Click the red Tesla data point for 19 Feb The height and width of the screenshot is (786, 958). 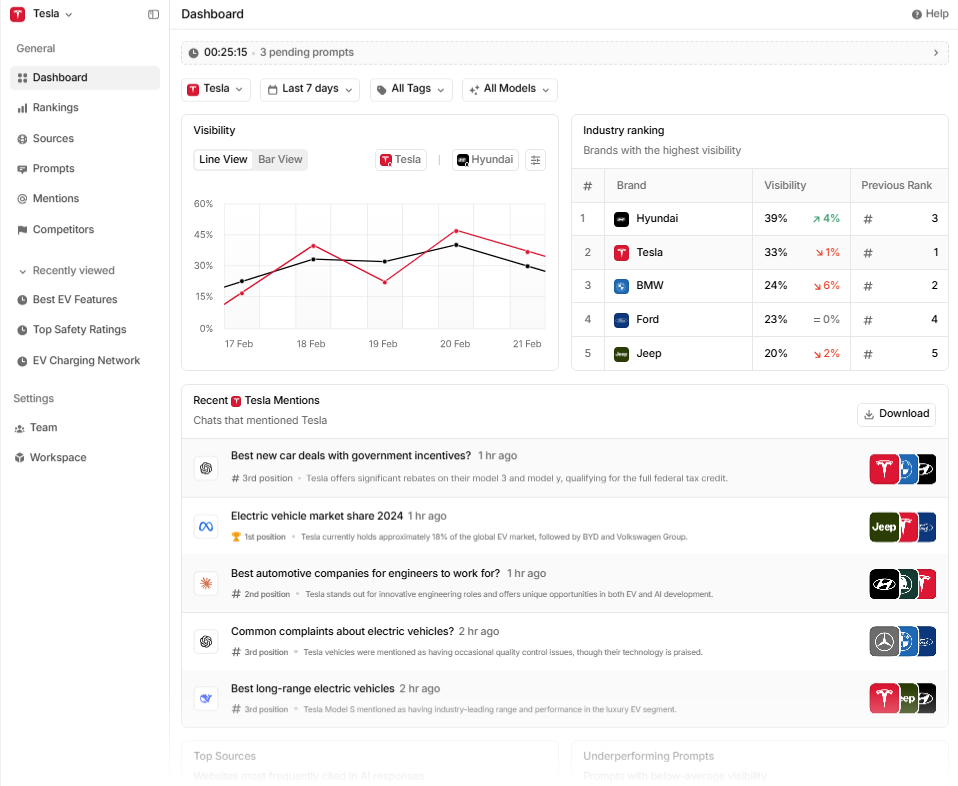(x=385, y=282)
